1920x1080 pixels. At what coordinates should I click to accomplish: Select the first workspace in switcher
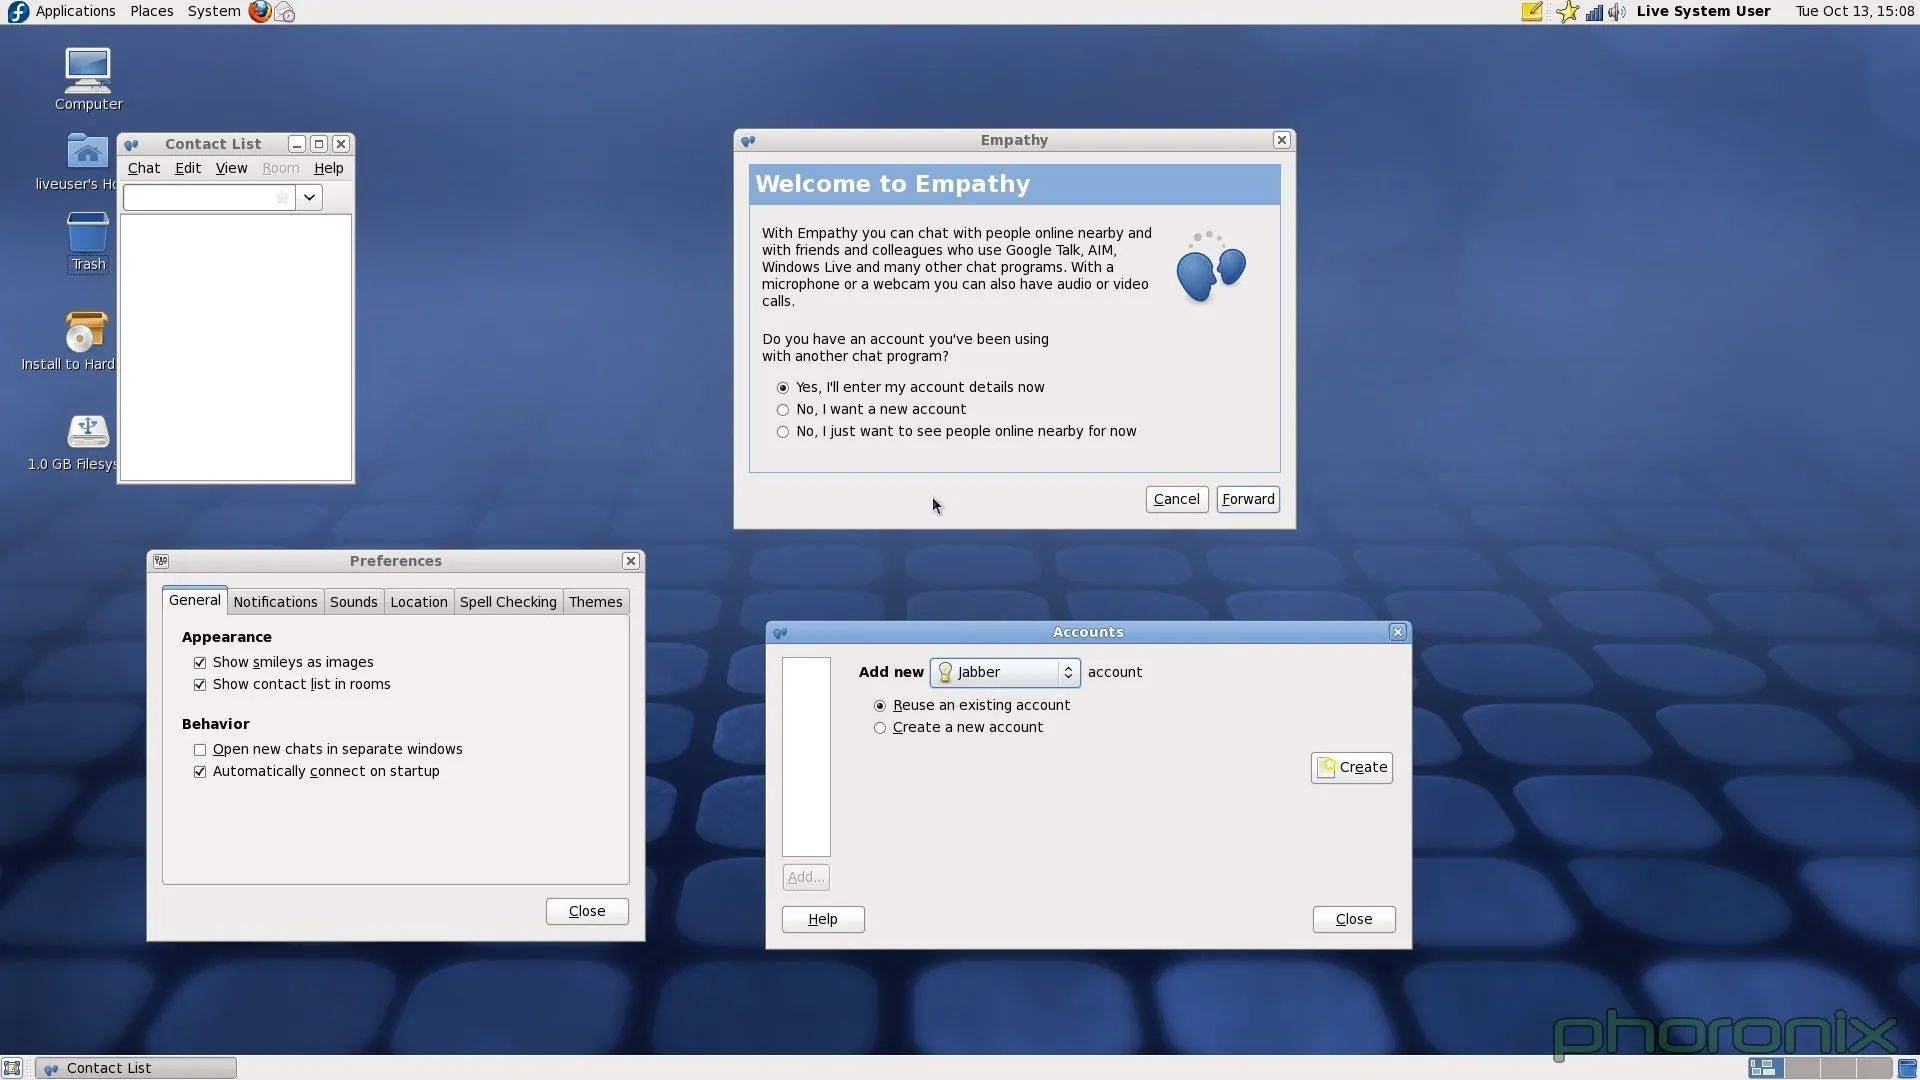tap(1766, 1068)
